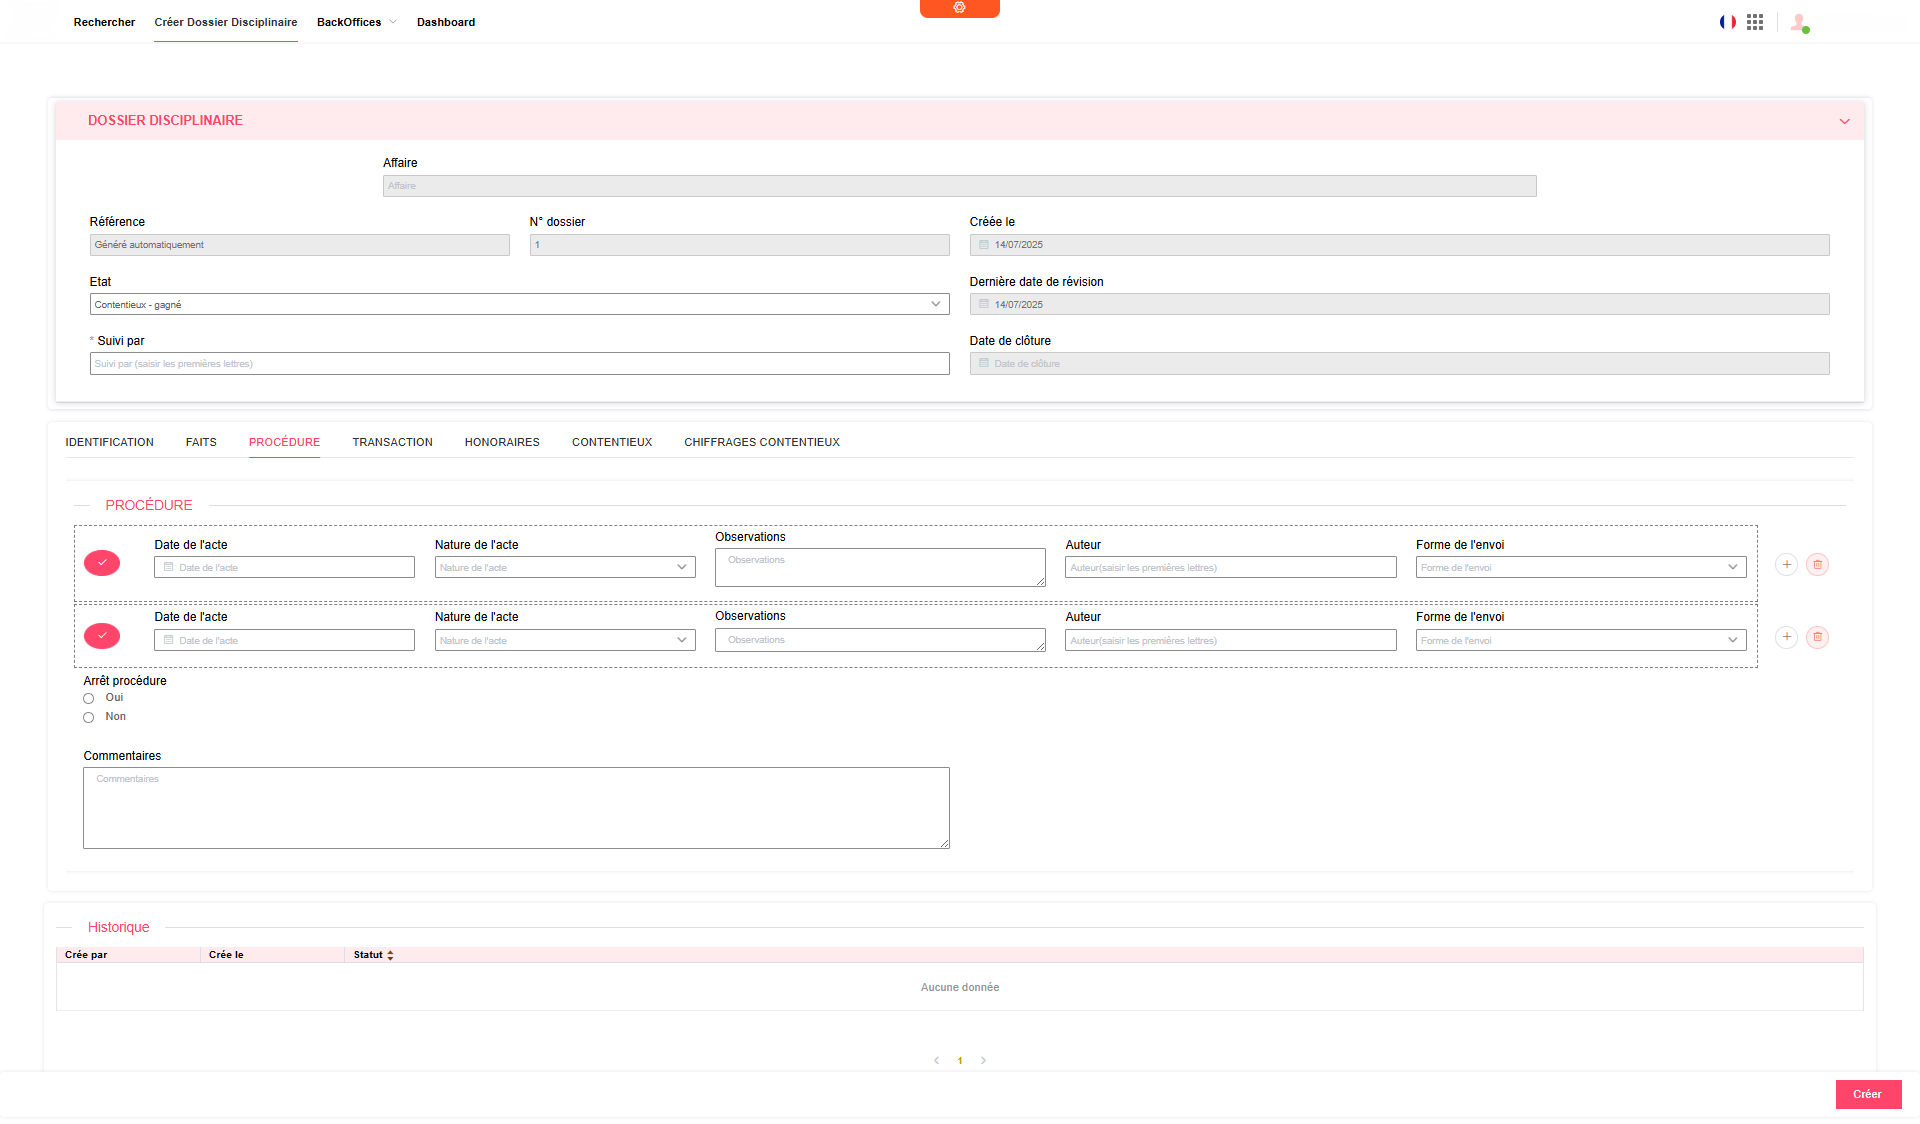Open first row Forme de l'envoi dropdown

click(x=1581, y=567)
